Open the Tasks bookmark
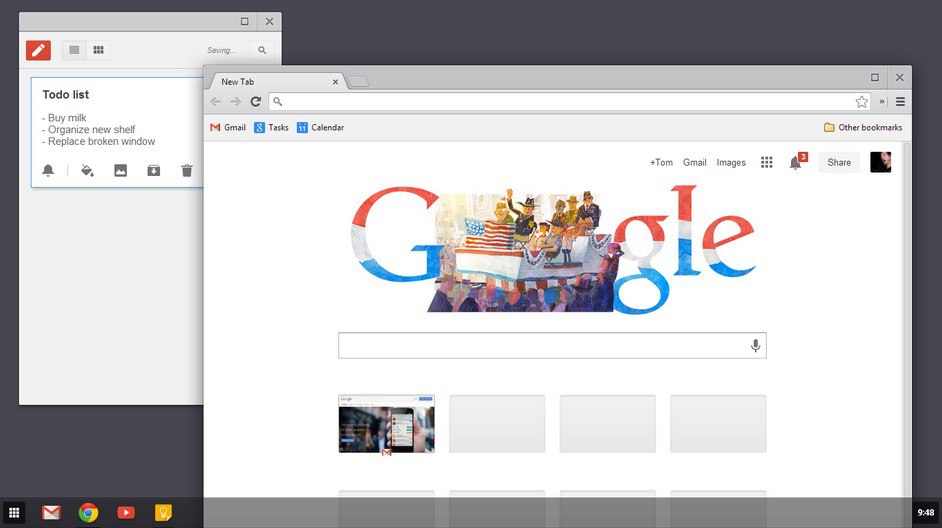 pyautogui.click(x=271, y=127)
